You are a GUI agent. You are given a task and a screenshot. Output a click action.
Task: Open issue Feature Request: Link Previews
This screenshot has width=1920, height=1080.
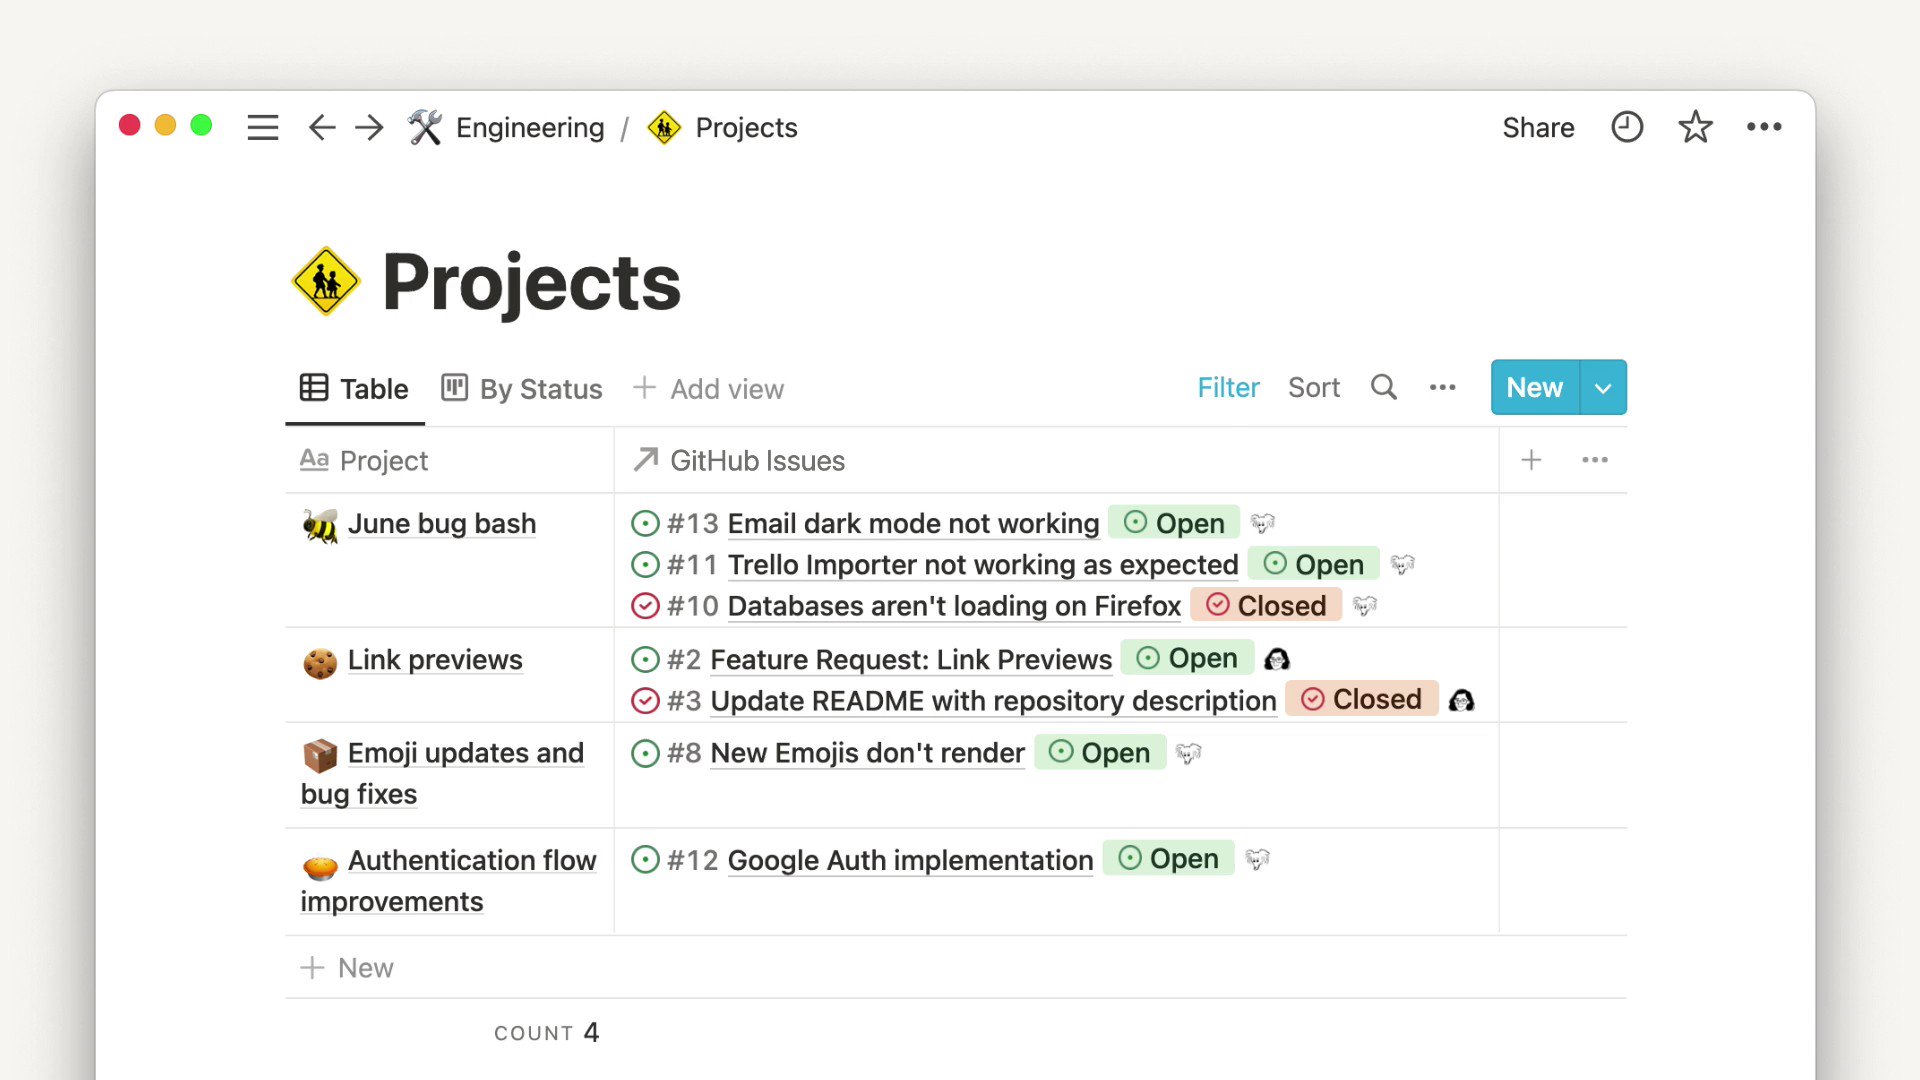911,660
